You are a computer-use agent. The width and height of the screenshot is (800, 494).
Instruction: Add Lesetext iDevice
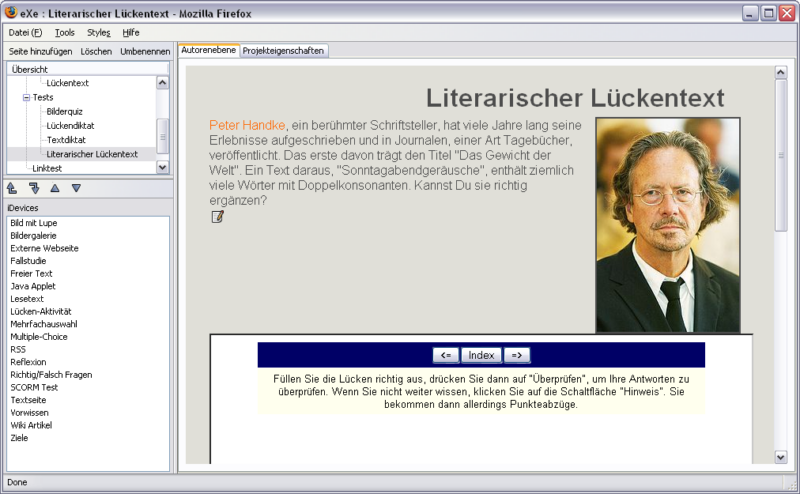click(x=27, y=299)
